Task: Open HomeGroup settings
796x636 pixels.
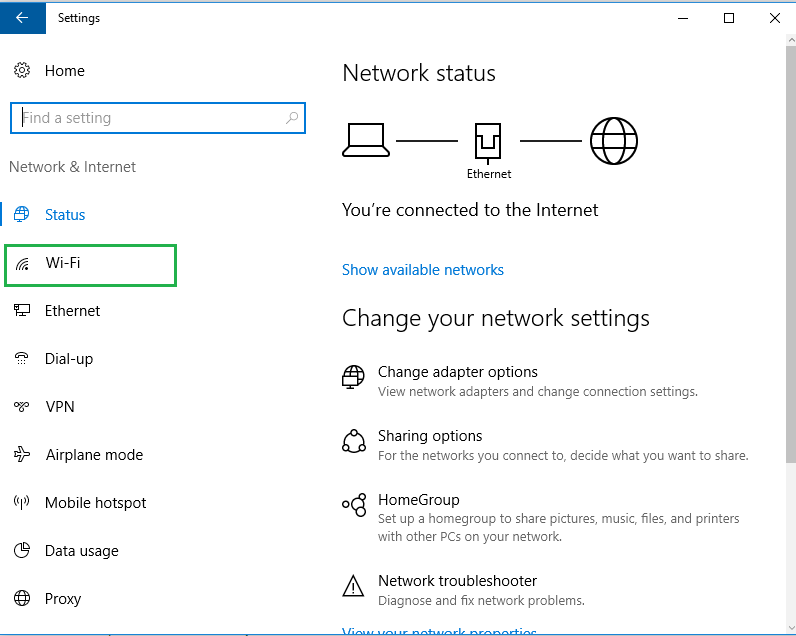Action: (418, 500)
